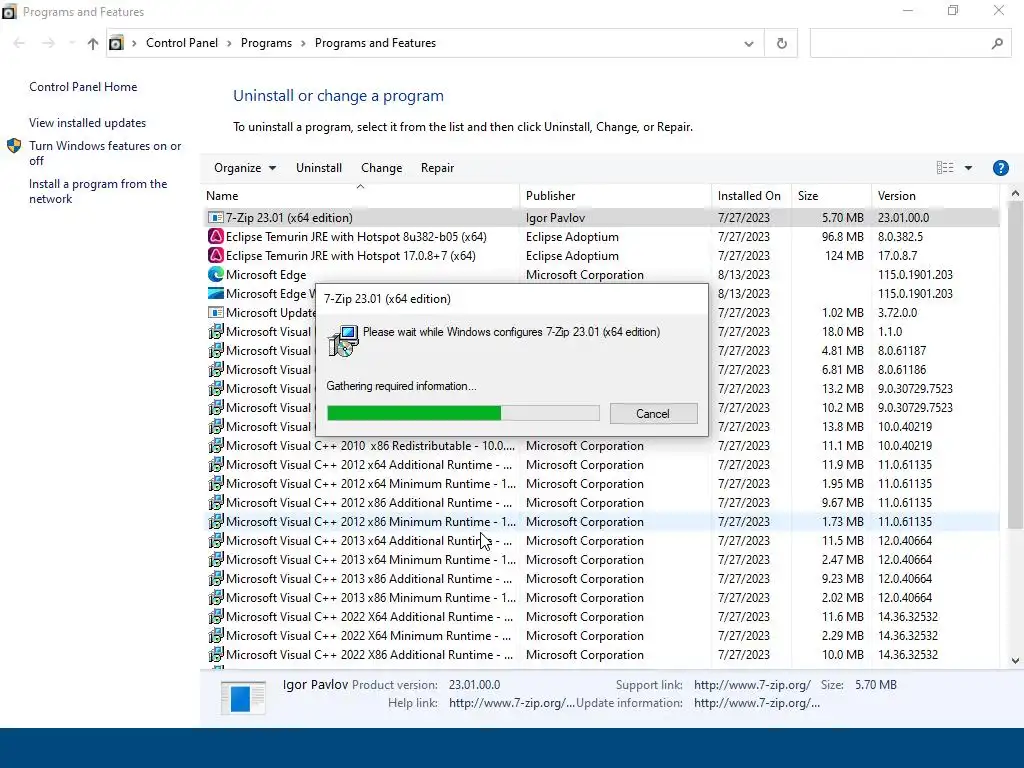Image resolution: width=1024 pixels, height=768 pixels.
Task: Open View installed updates link
Action: [x=88, y=123]
